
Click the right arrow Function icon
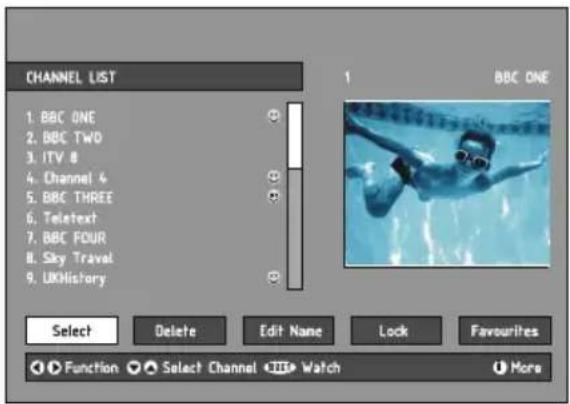(x=55, y=368)
